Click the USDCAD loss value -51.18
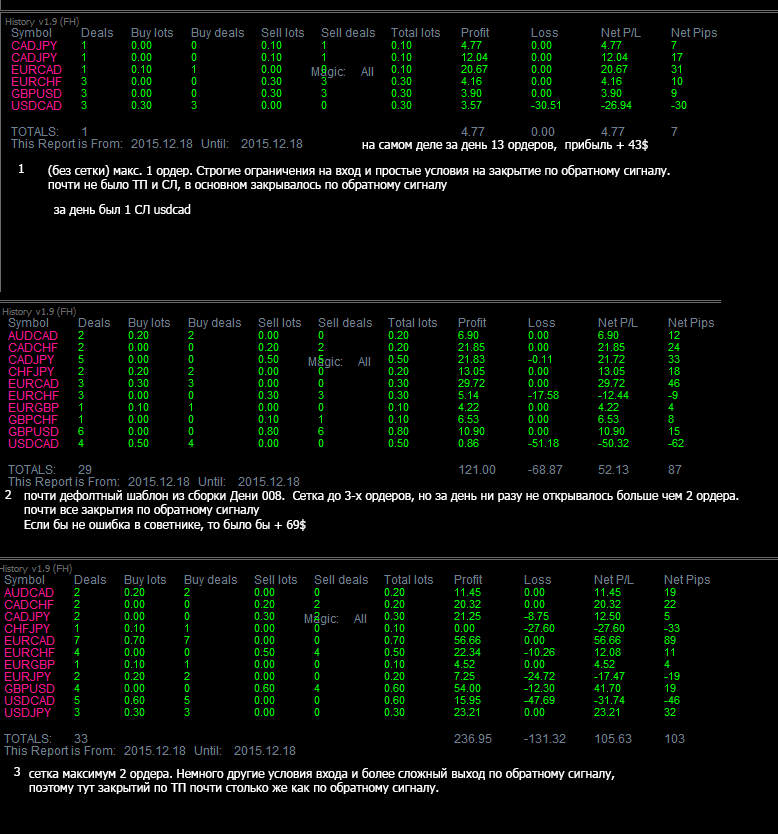Image resolution: width=778 pixels, height=834 pixels. (x=543, y=444)
